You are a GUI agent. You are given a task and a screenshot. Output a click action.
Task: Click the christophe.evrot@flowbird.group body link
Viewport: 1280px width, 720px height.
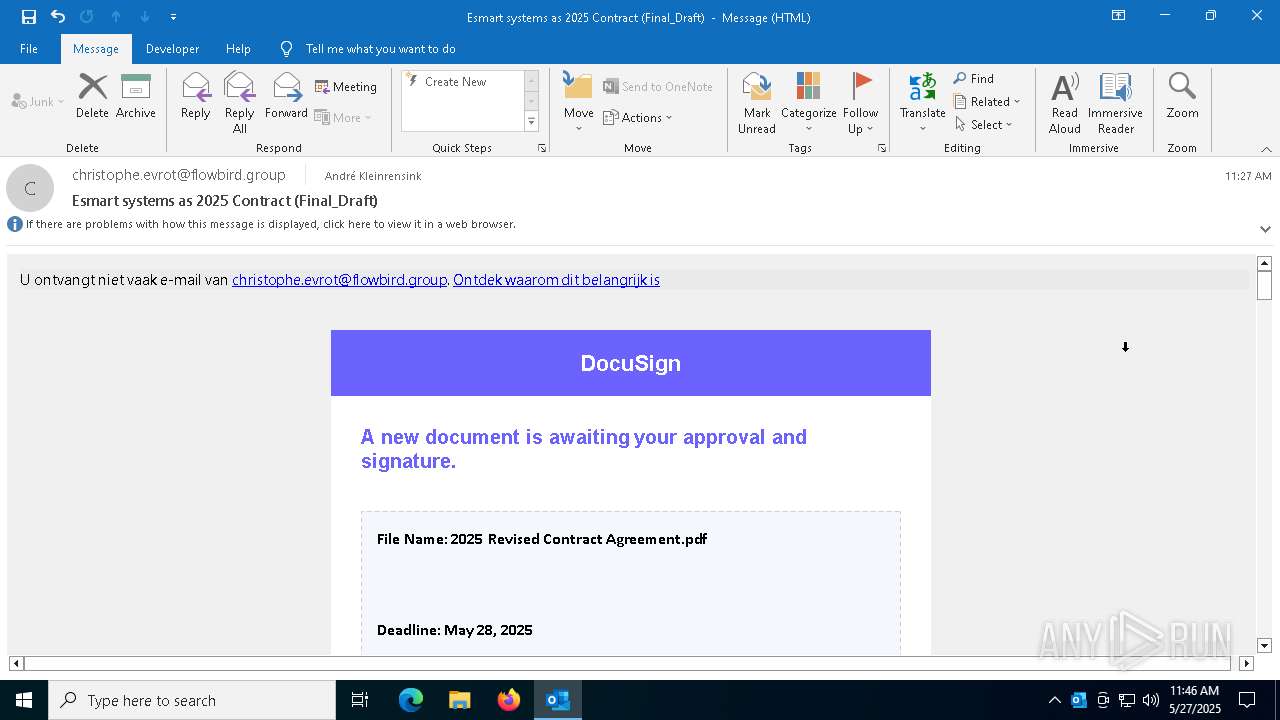click(x=339, y=280)
